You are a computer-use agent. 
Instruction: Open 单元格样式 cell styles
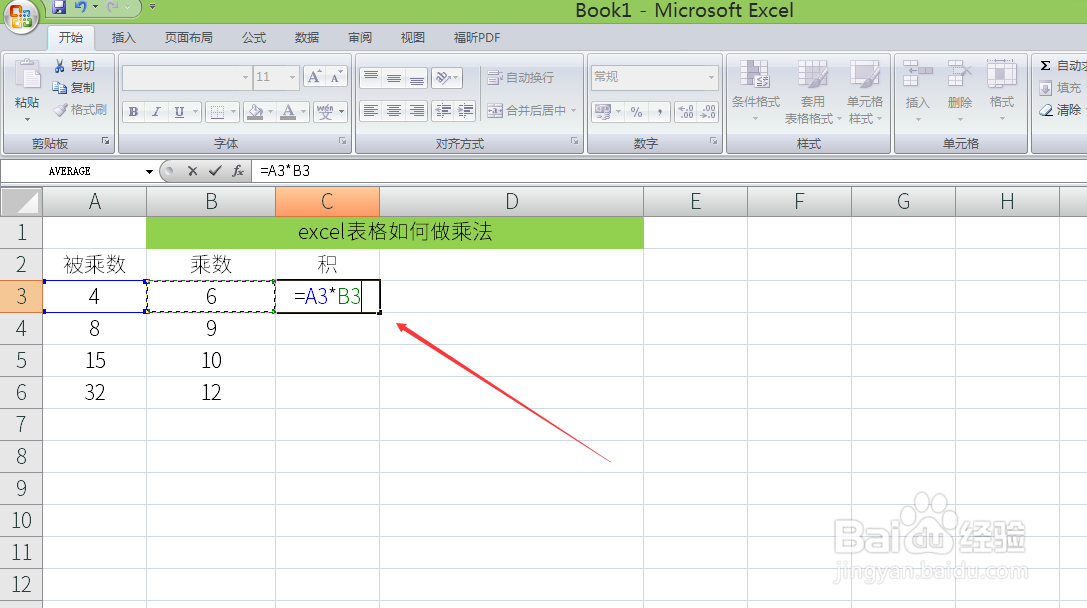pyautogui.click(x=865, y=91)
